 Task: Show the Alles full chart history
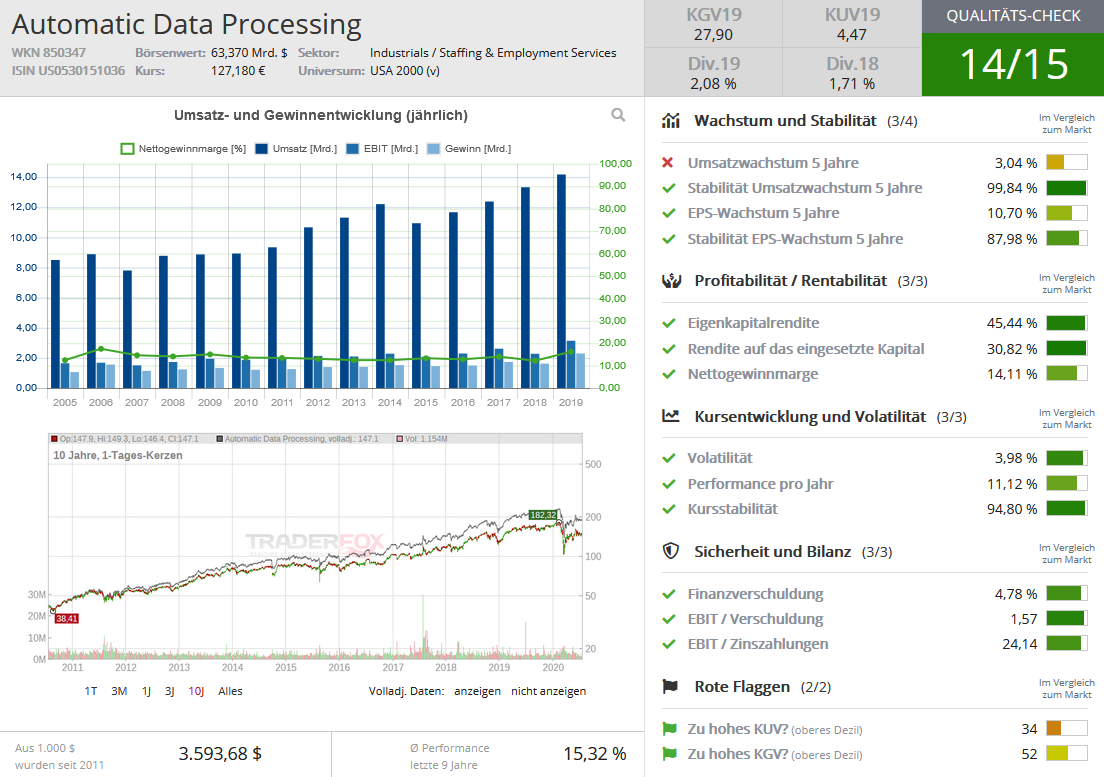click(x=230, y=691)
